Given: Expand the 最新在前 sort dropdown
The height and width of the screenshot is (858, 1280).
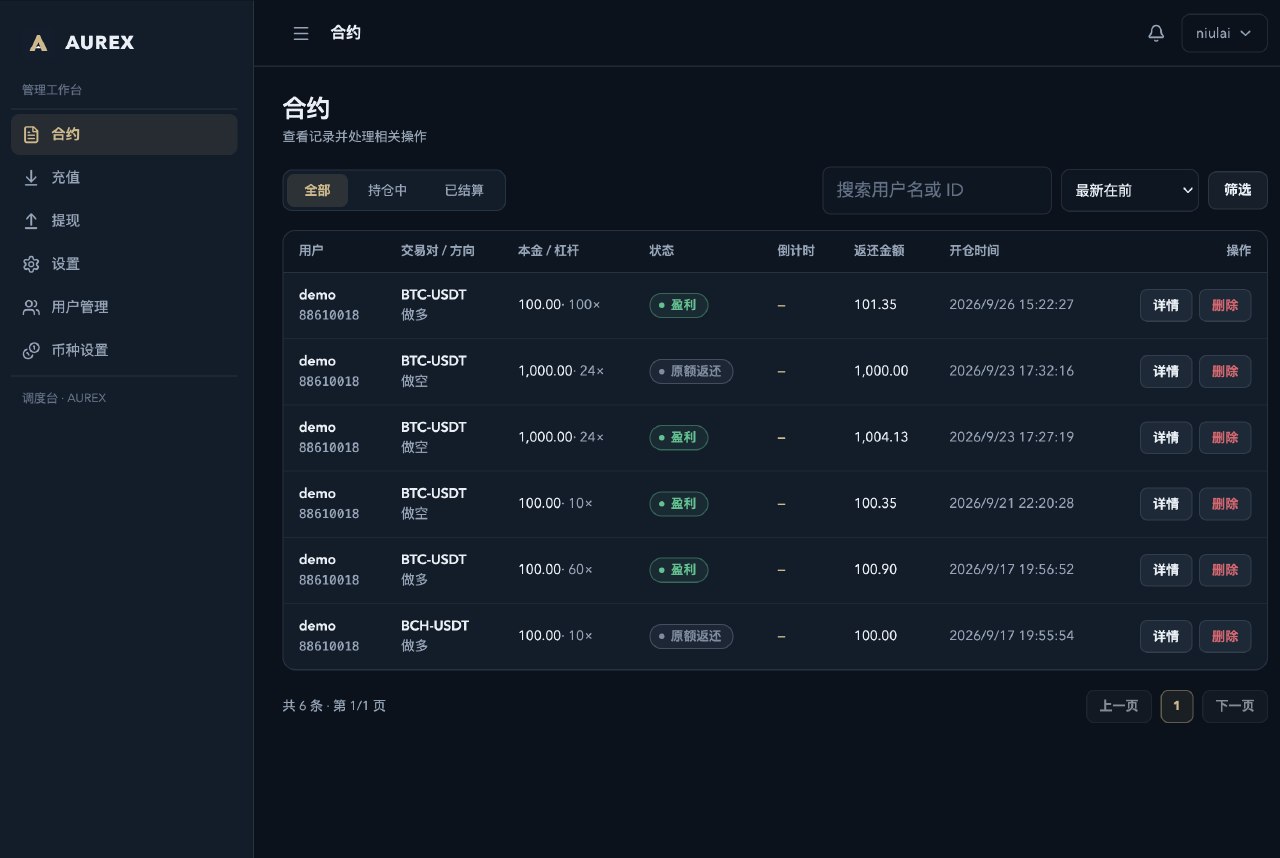Looking at the screenshot, I should pyautogui.click(x=1129, y=190).
